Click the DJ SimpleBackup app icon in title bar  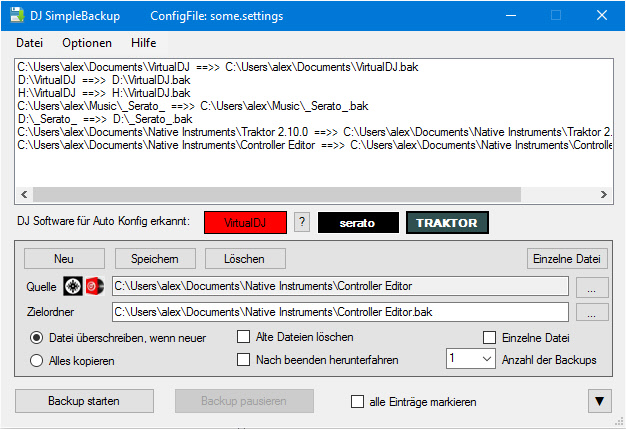point(17,15)
